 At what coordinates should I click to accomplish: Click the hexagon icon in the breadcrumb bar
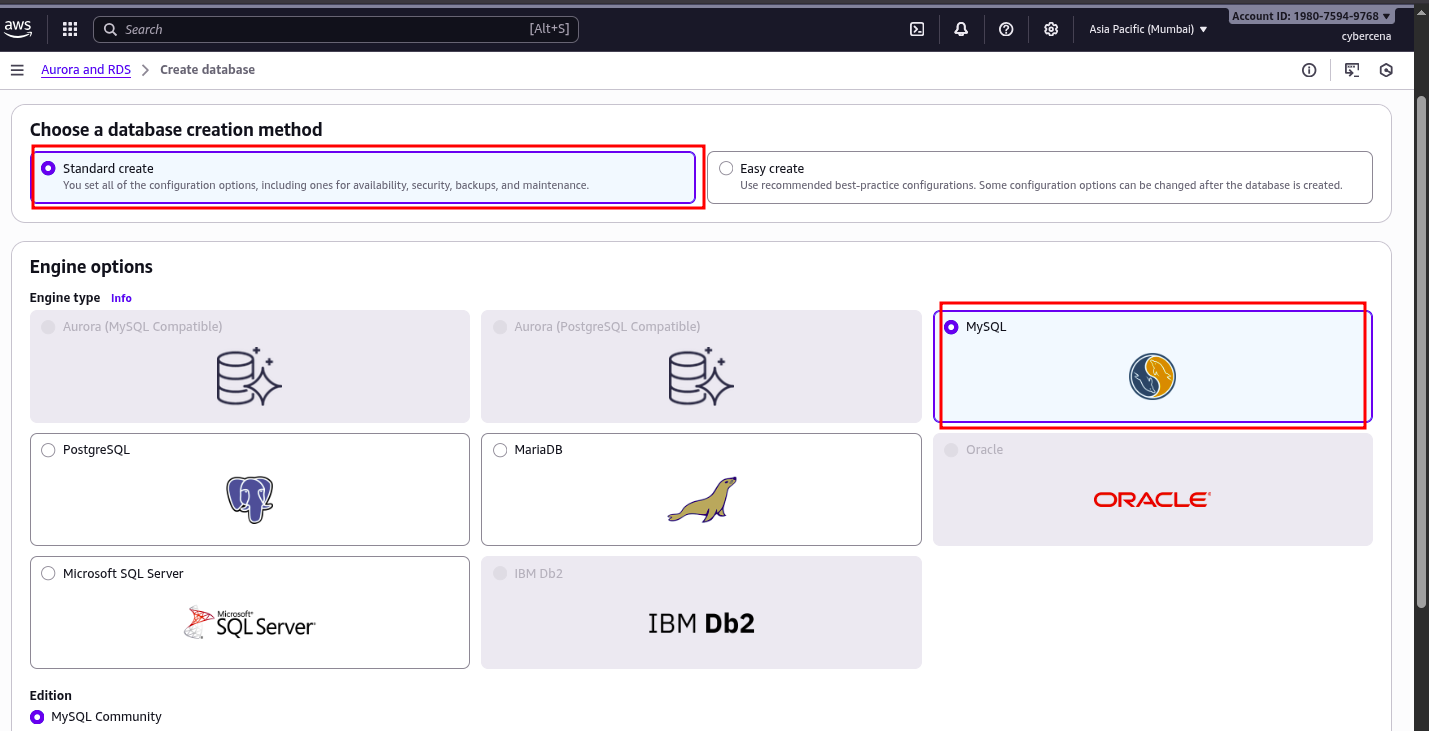1386,70
